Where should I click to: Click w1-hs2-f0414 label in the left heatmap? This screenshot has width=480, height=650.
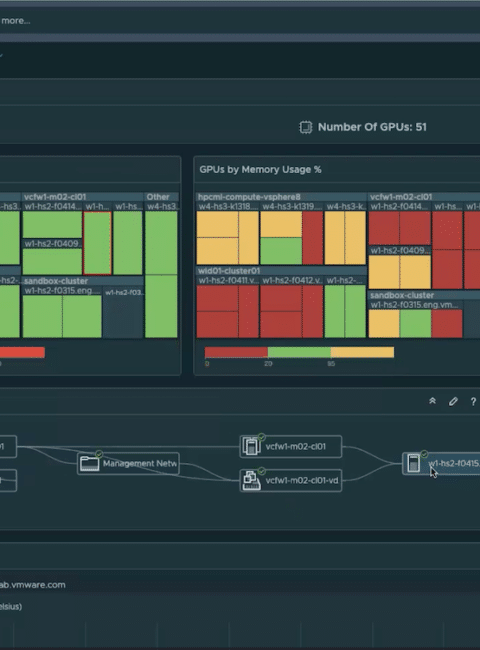pos(52,206)
